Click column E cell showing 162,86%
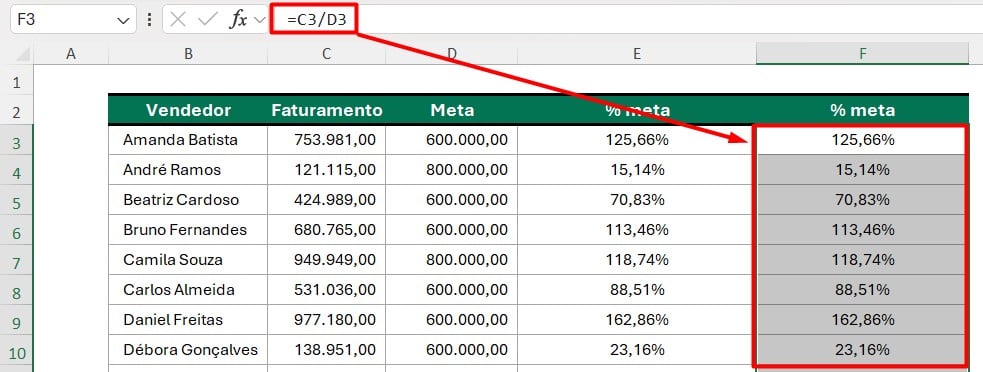Viewport: 983px width, 372px height. (637, 320)
